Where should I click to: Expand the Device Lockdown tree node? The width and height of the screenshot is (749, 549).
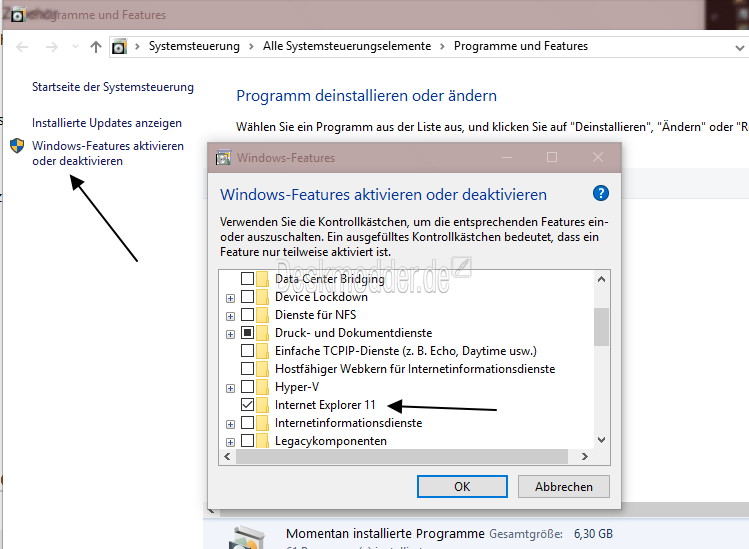click(x=230, y=298)
